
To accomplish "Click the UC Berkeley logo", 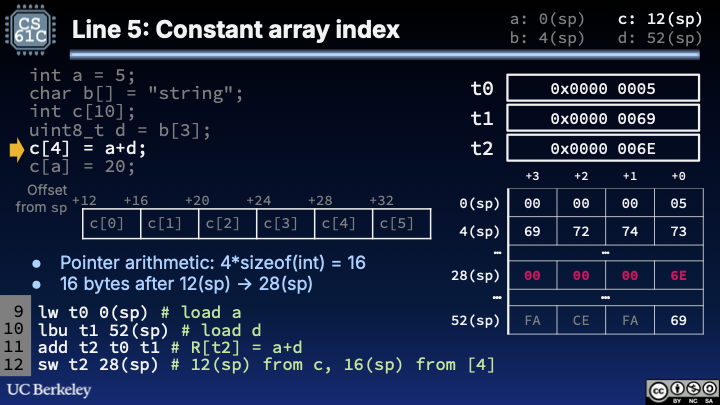I will 47,388.
